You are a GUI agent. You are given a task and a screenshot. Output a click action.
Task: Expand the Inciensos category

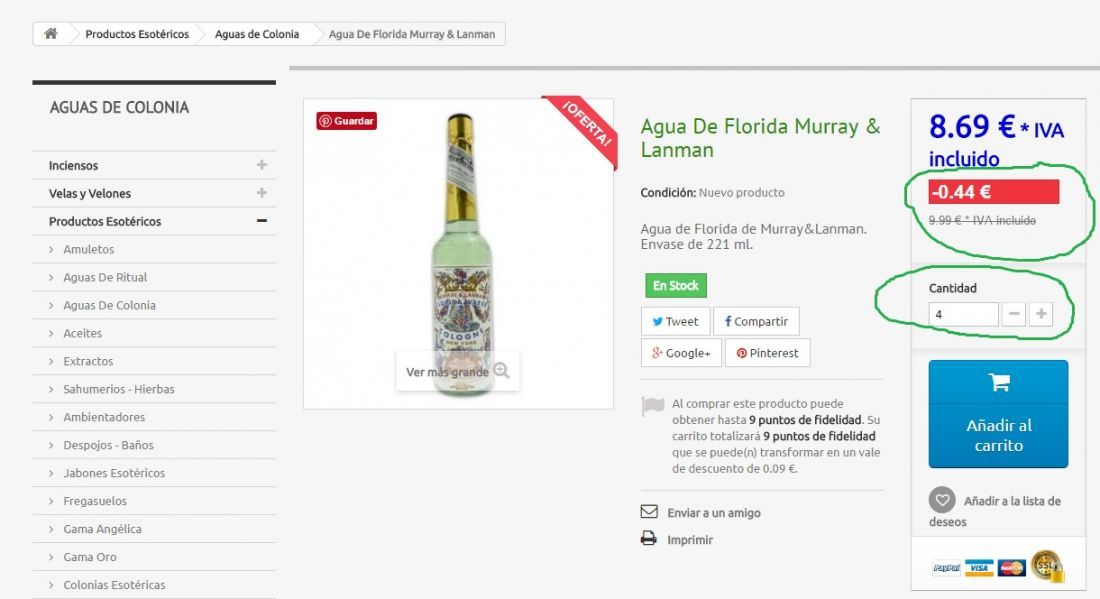click(x=262, y=165)
